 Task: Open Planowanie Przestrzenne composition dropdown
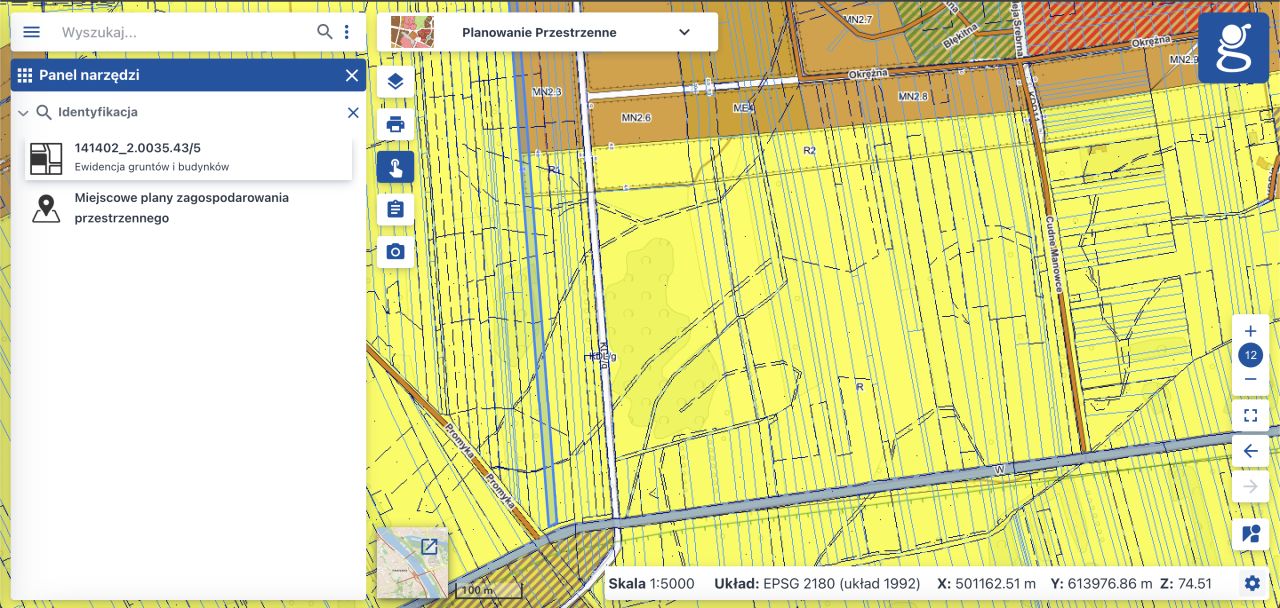click(x=684, y=32)
